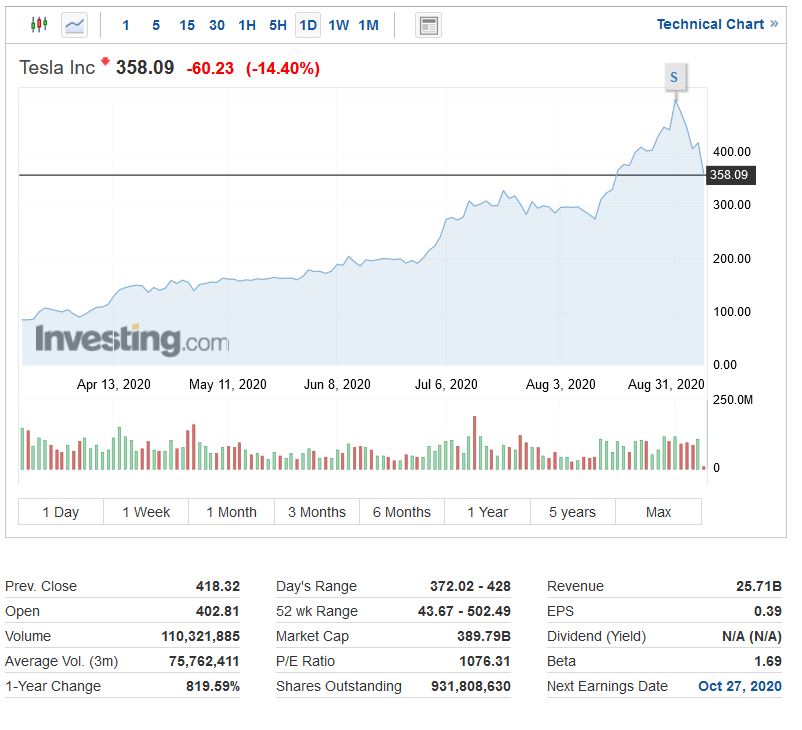Select the 3 Months range
The width and height of the screenshot is (802, 730).
317,512
